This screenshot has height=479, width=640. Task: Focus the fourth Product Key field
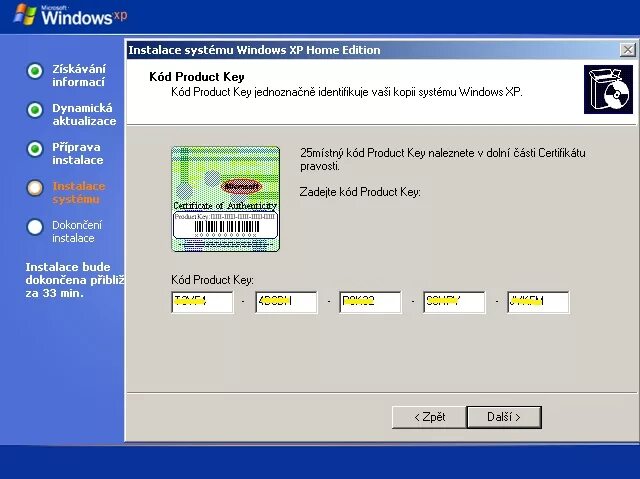[454, 302]
